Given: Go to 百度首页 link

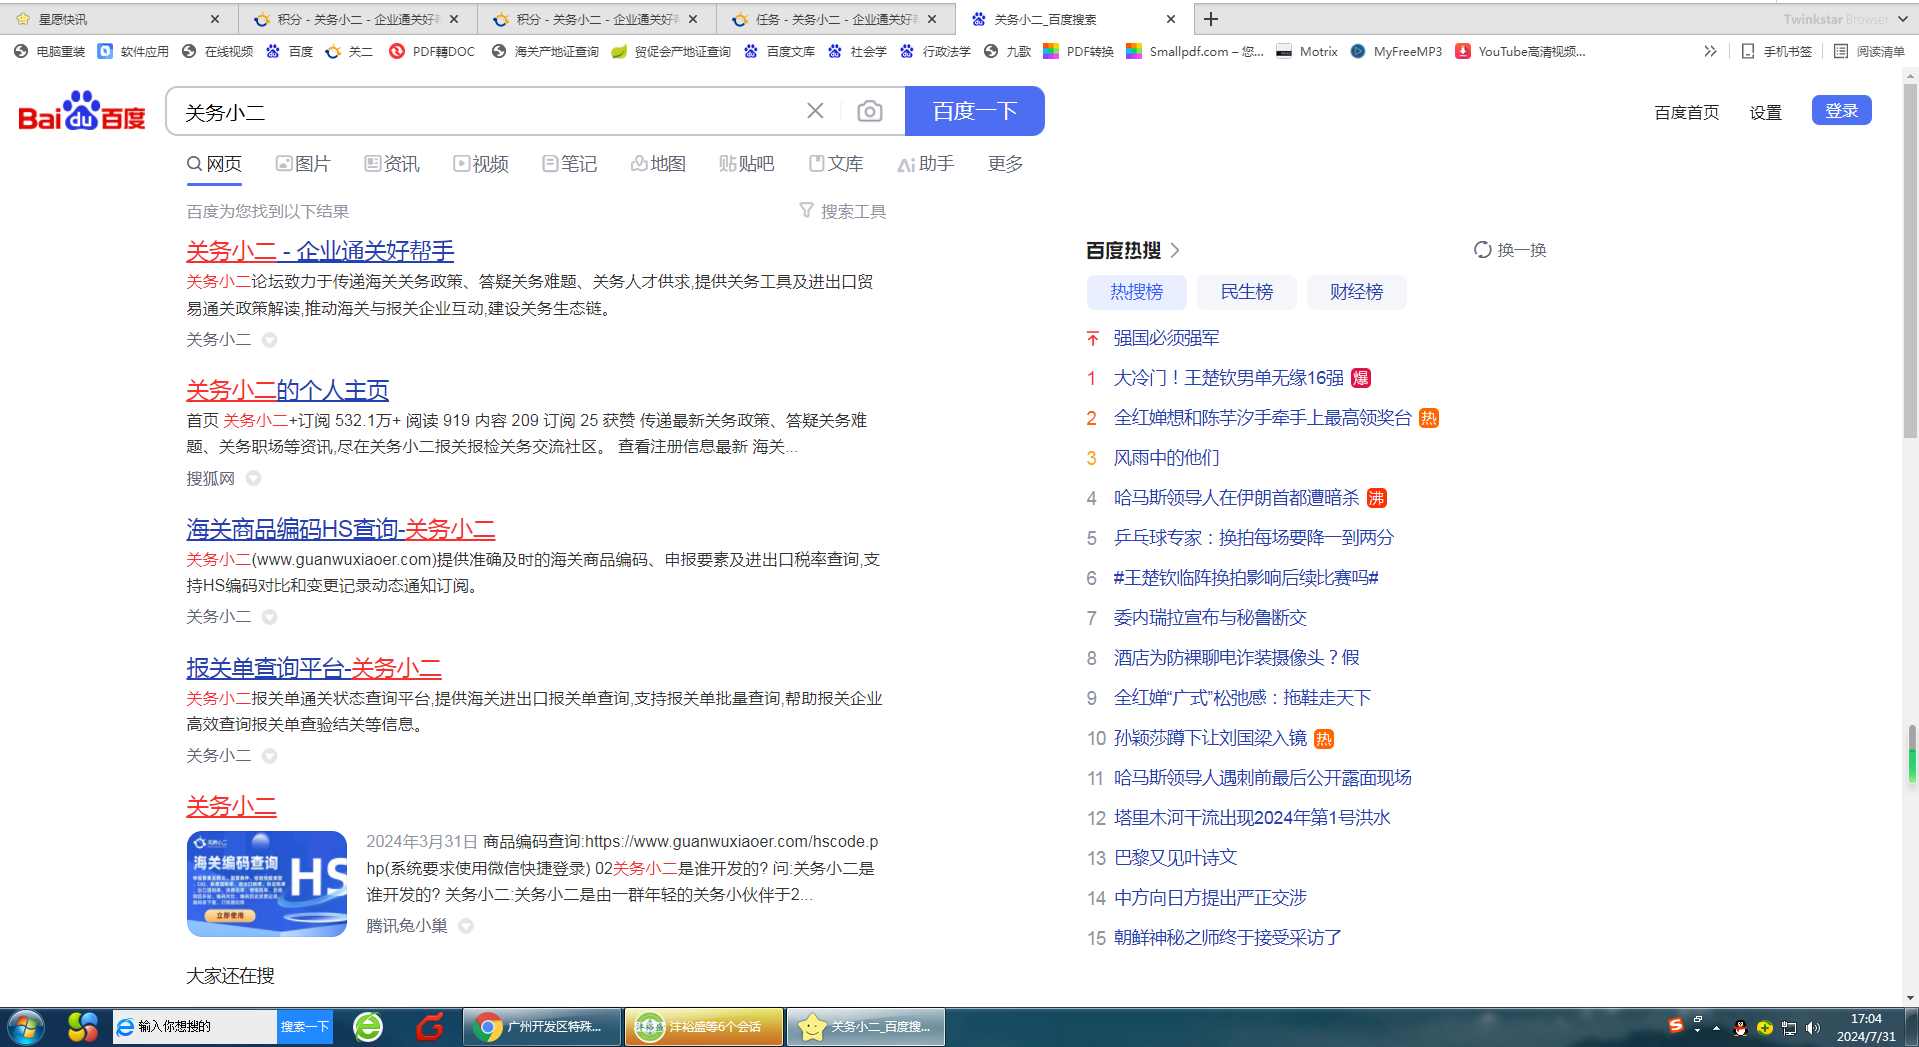Looking at the screenshot, I should click(1686, 112).
